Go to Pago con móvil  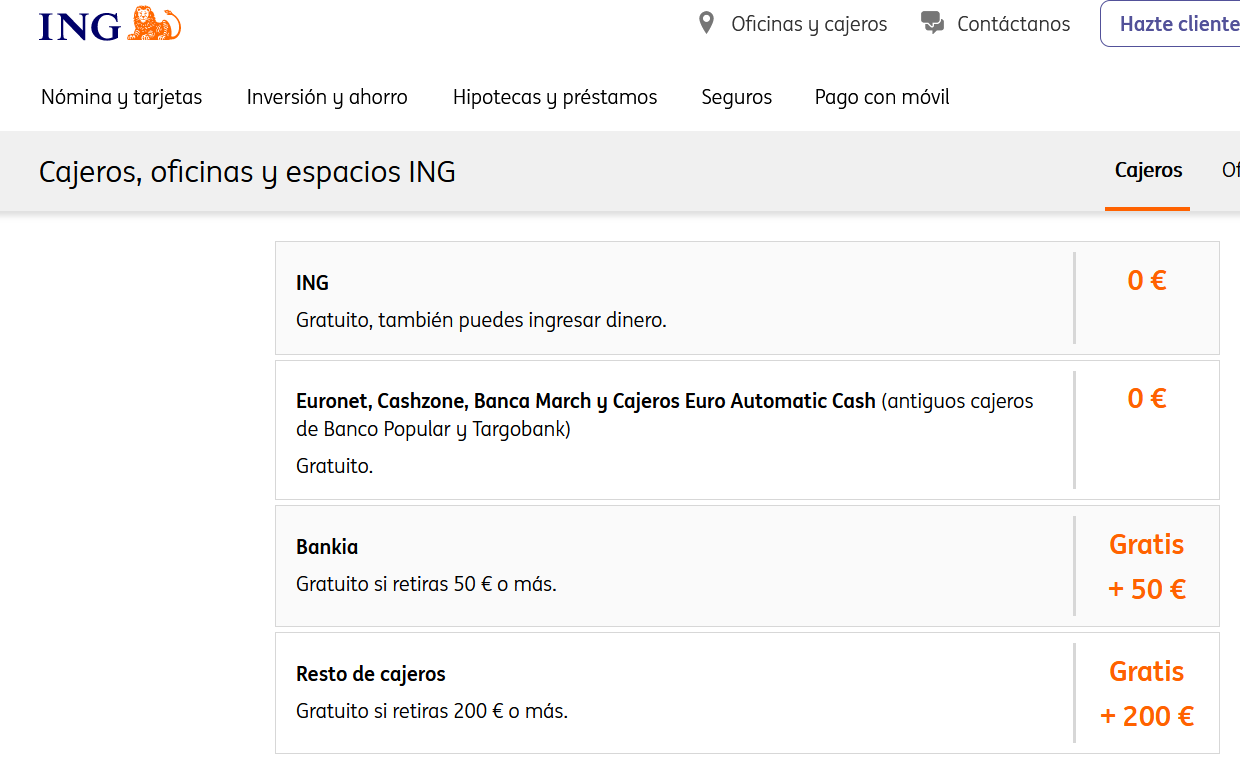pos(882,97)
